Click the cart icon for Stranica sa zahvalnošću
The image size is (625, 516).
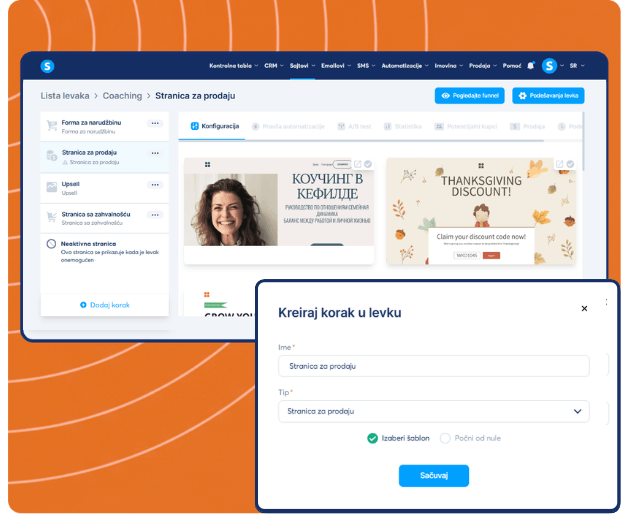pos(52,217)
